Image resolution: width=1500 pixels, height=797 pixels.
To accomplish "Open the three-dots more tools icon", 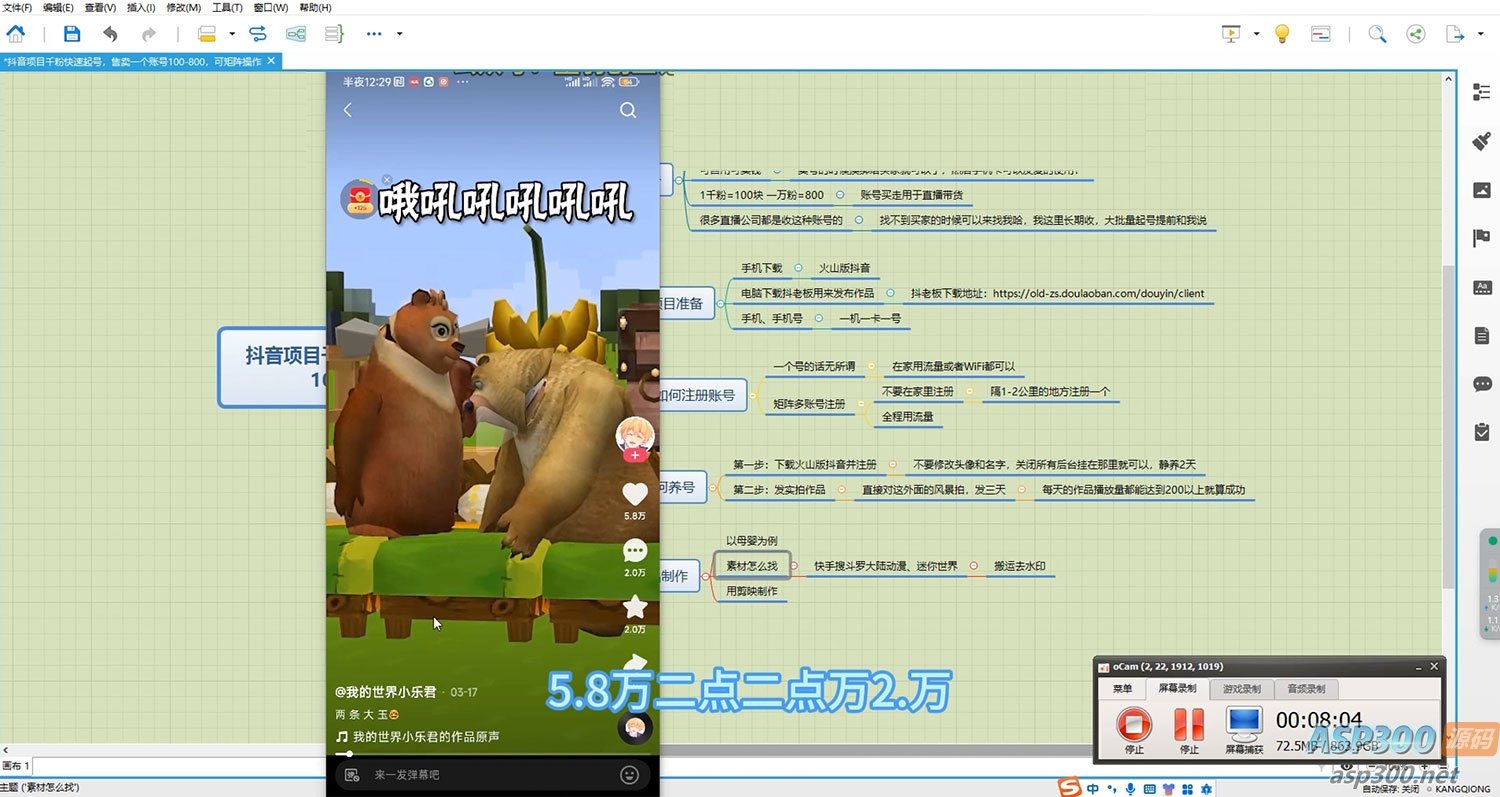I will 374,34.
